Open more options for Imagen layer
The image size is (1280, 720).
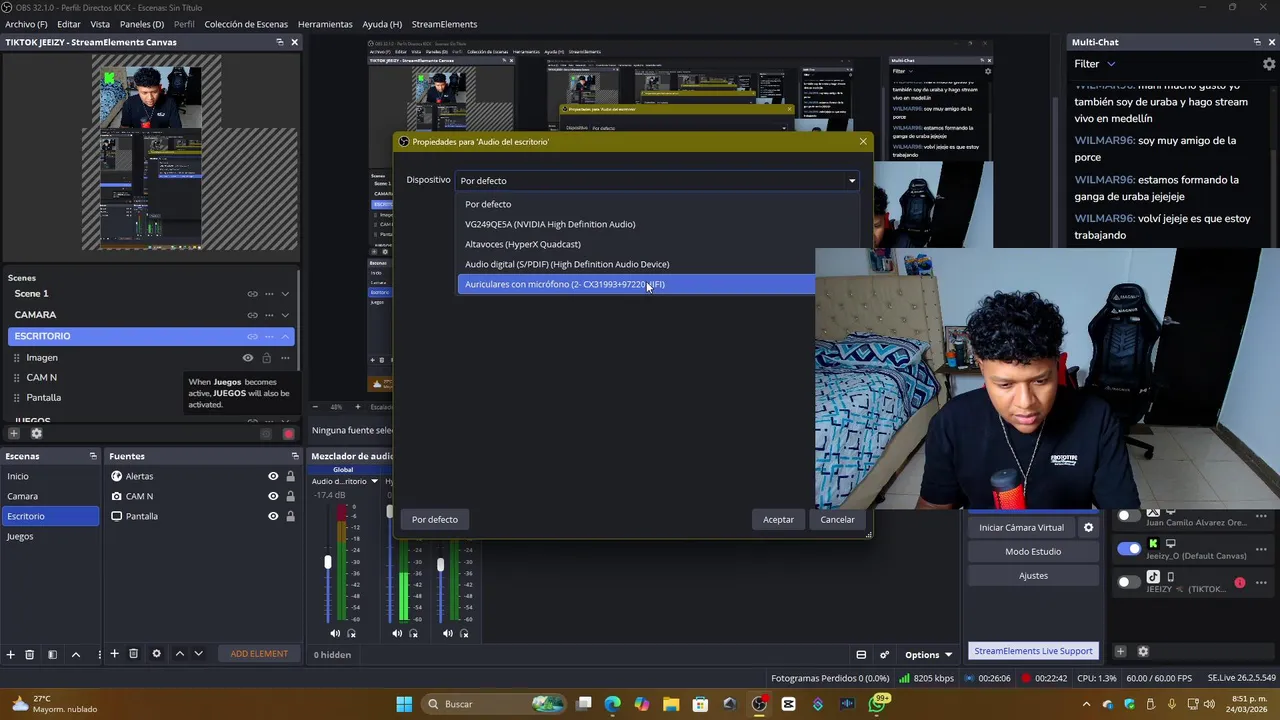(285, 358)
